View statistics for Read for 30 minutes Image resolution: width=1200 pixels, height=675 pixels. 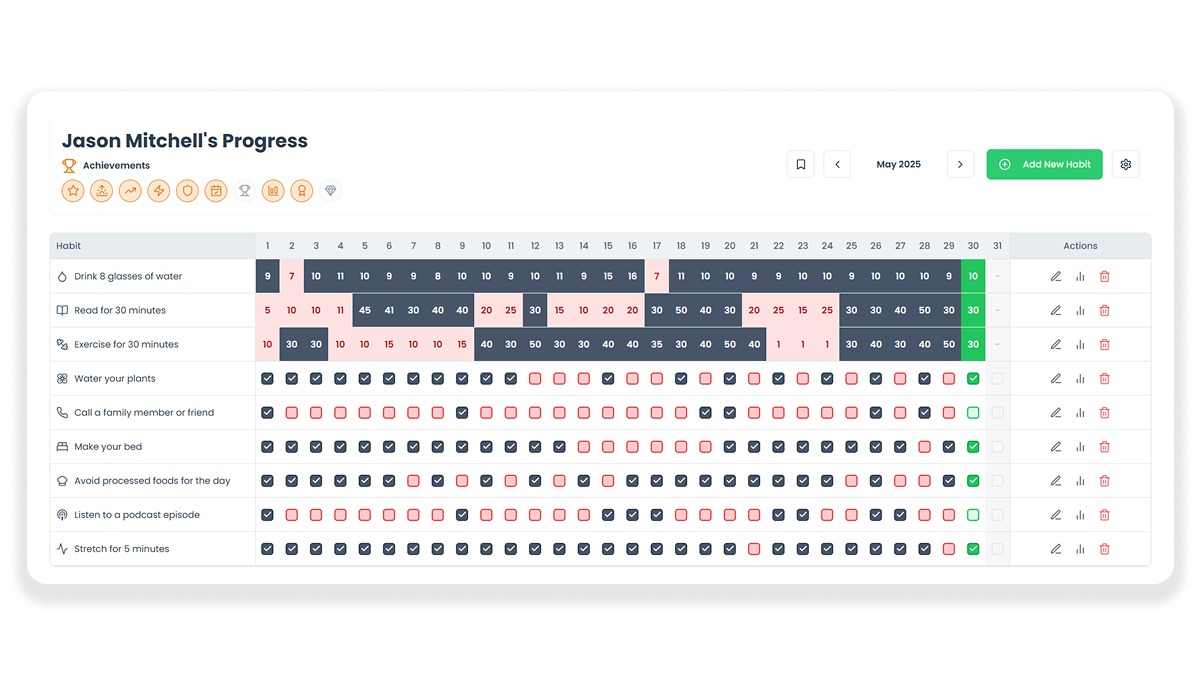(1081, 310)
